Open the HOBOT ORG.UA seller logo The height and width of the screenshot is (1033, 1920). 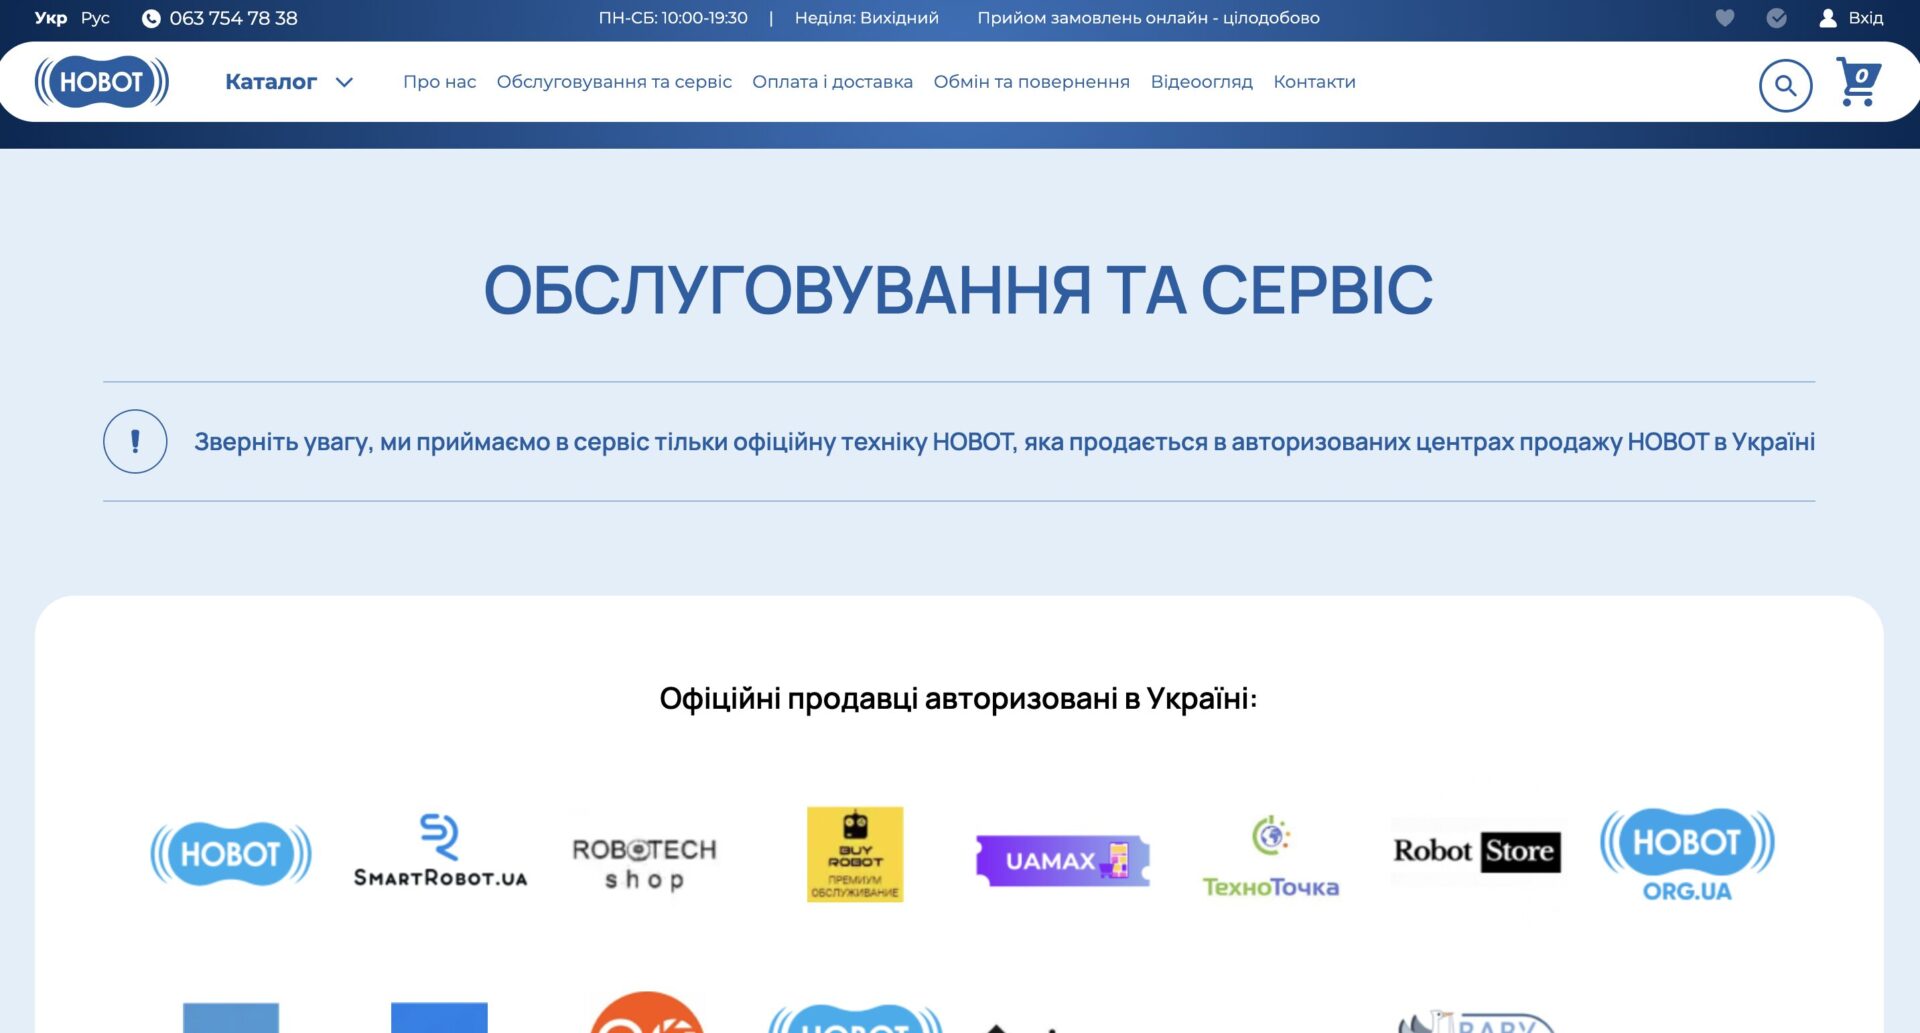[x=1687, y=855]
